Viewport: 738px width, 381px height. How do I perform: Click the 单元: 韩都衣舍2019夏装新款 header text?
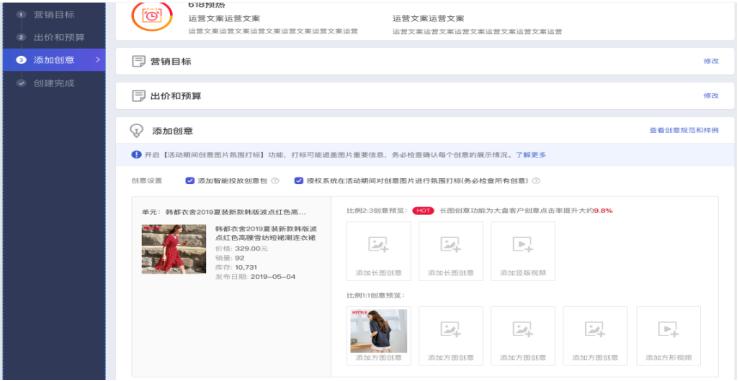(x=224, y=212)
